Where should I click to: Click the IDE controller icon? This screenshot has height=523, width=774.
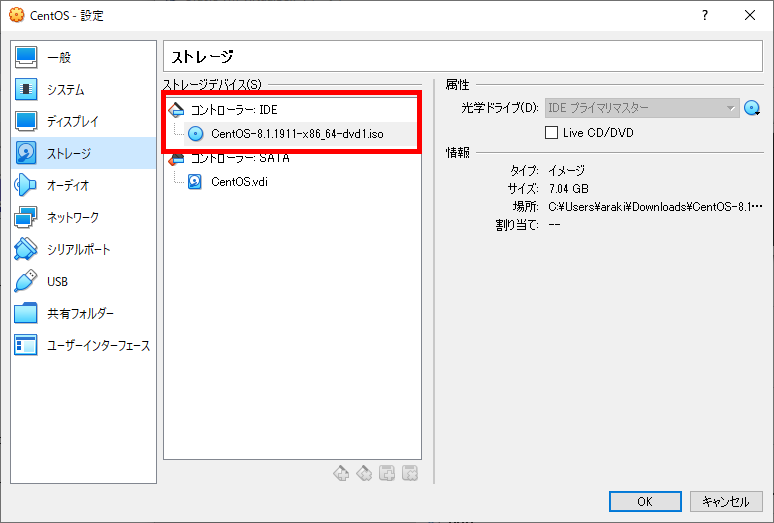[176, 110]
